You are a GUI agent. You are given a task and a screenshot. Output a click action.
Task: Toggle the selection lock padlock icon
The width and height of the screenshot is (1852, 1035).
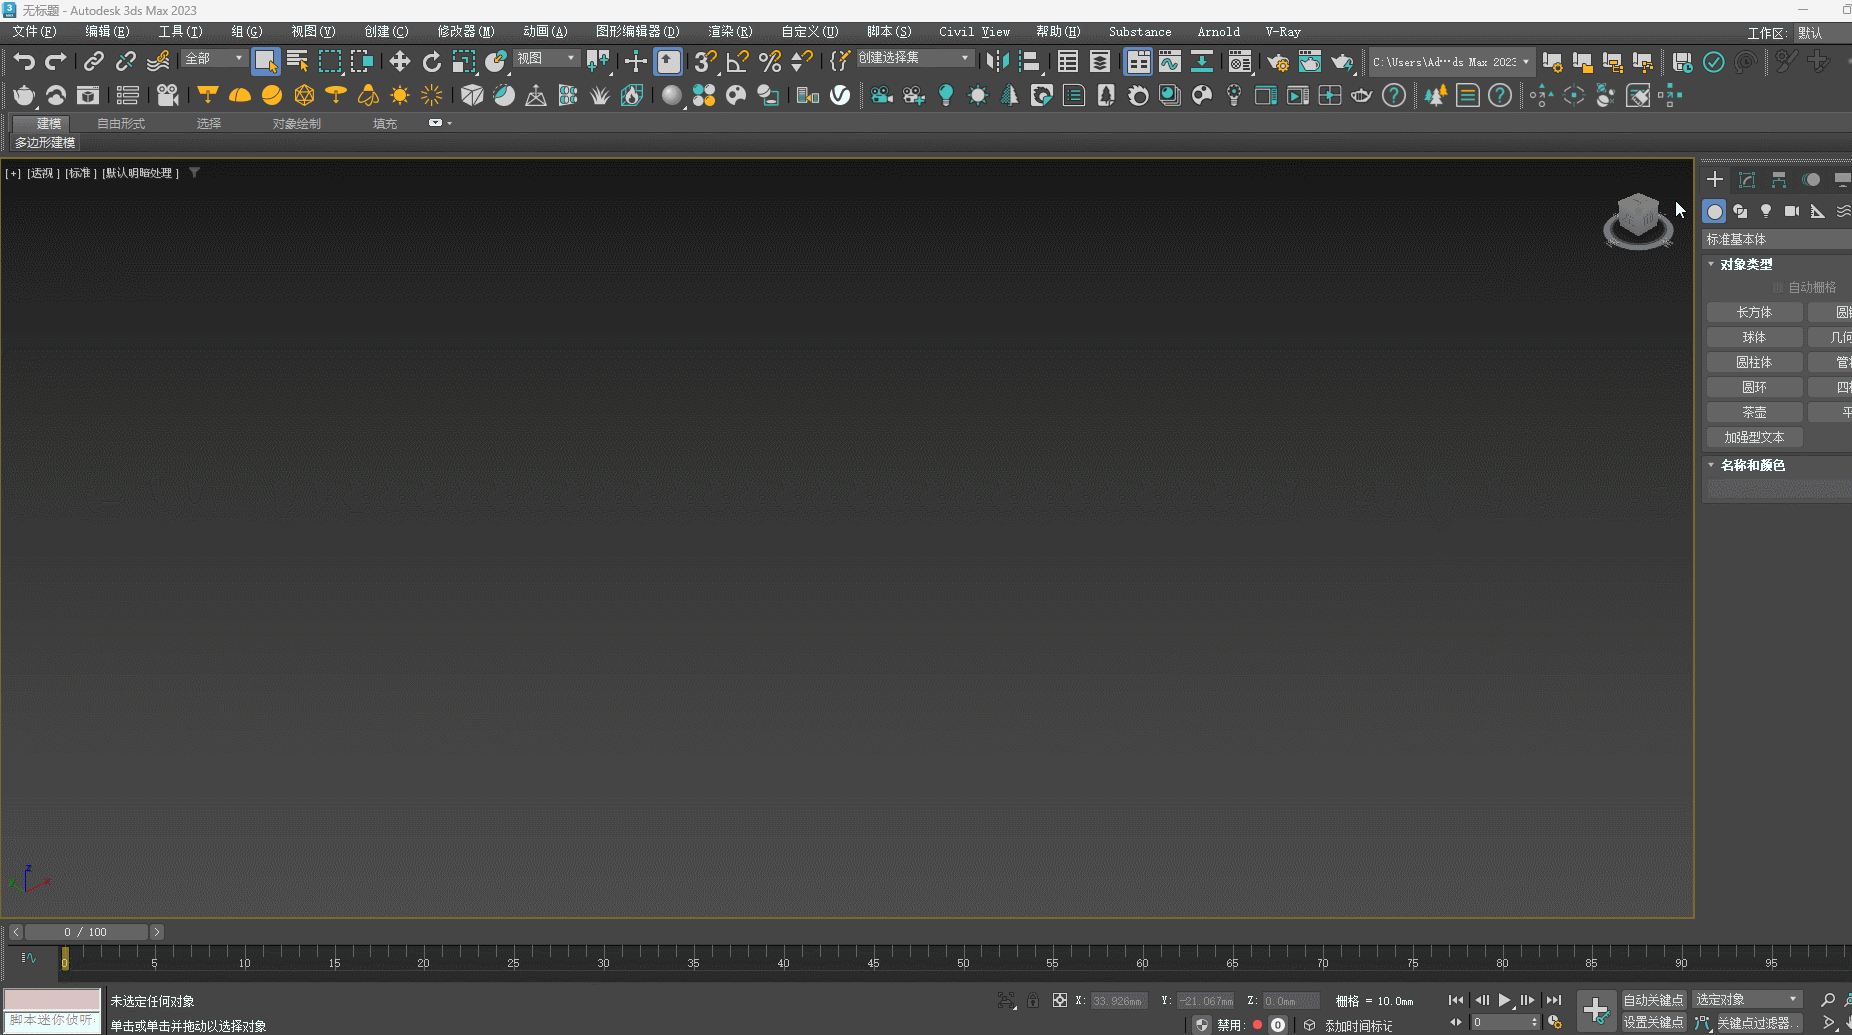coord(1033,1000)
